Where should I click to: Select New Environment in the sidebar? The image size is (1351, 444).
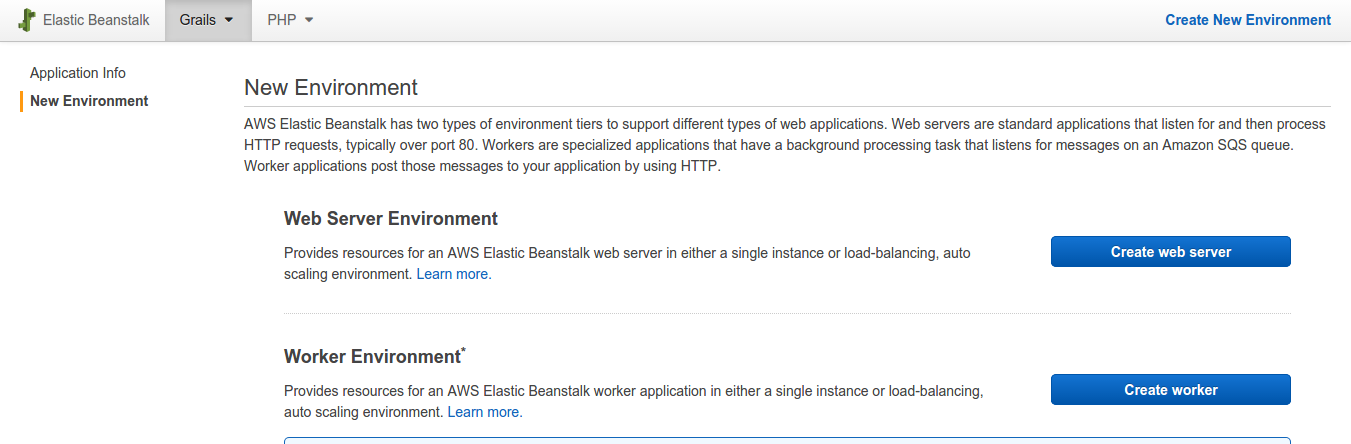(x=89, y=101)
